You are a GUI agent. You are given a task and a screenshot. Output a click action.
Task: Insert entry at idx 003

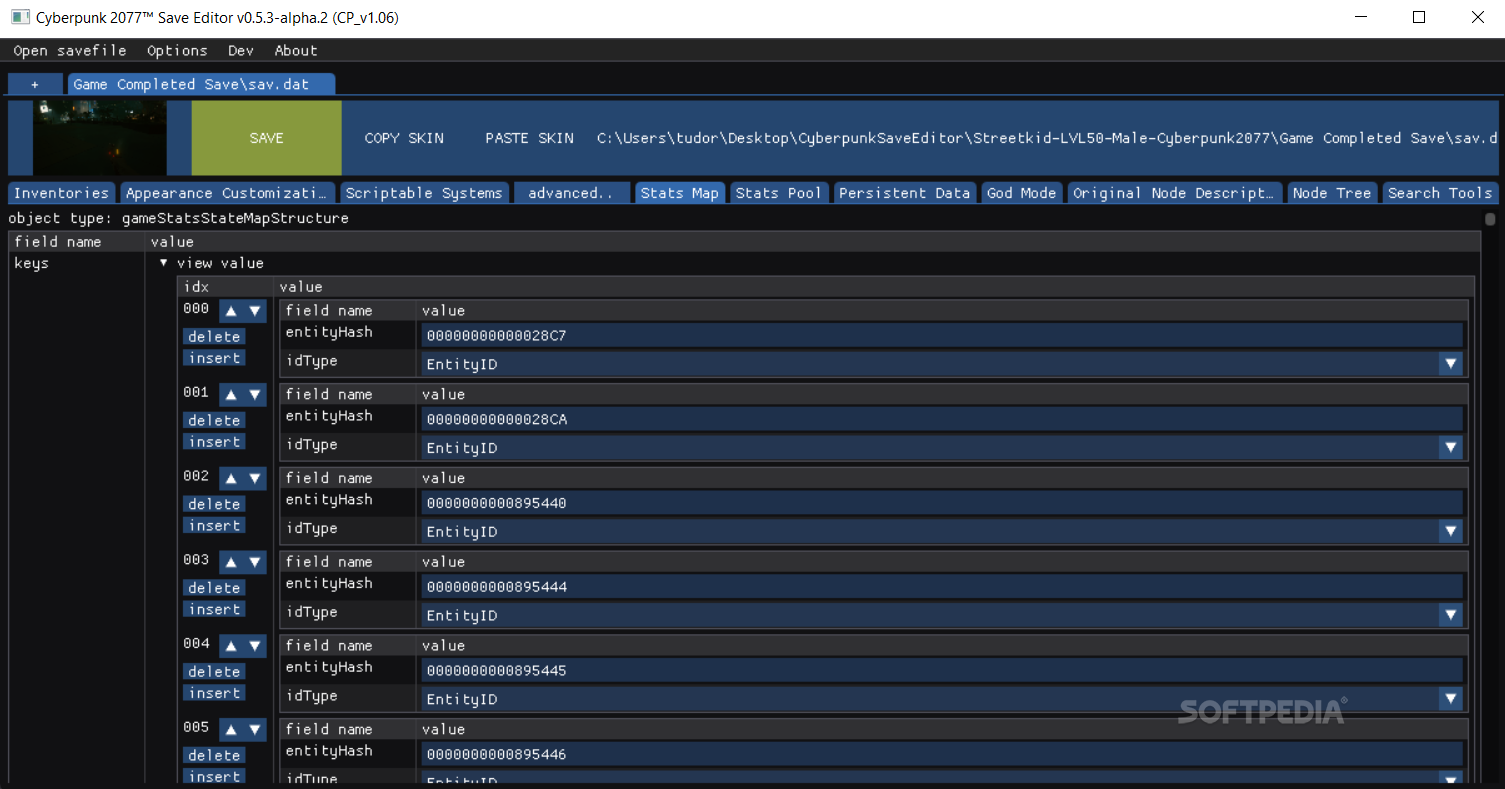(214, 609)
